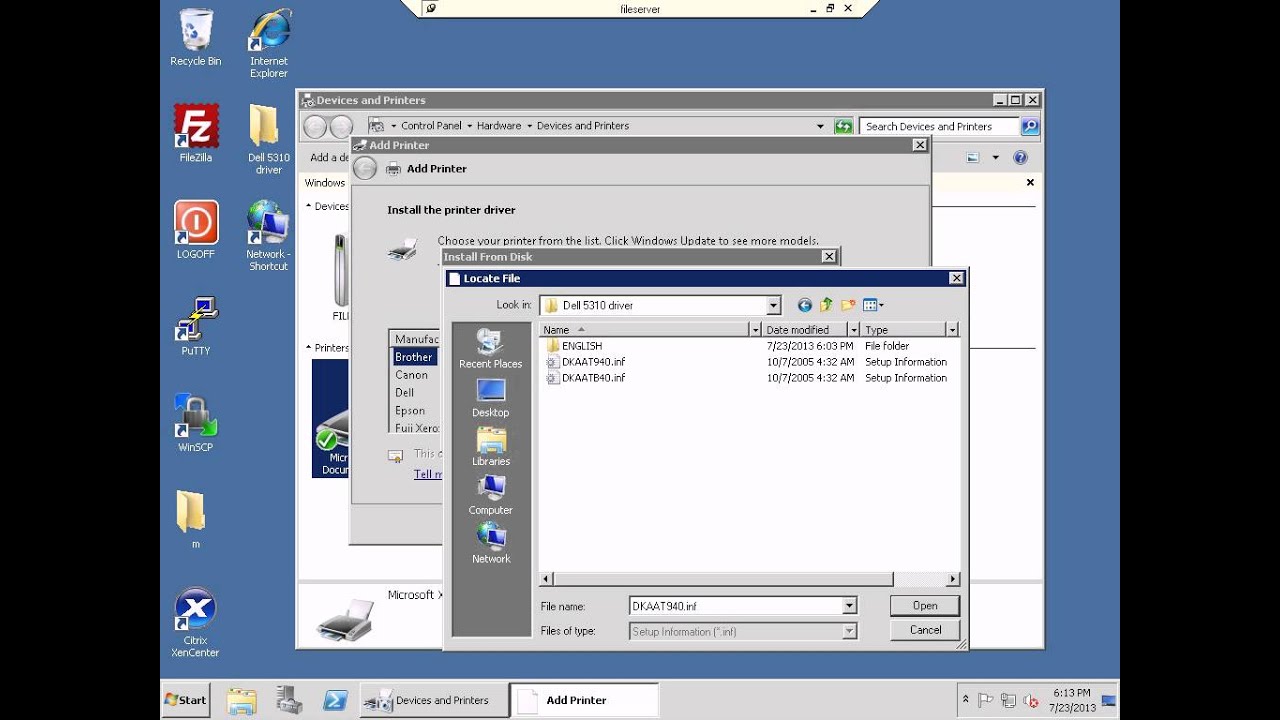1280x720 pixels.
Task: Click the horizontal scrollbar in the file list
Action: [723, 579]
